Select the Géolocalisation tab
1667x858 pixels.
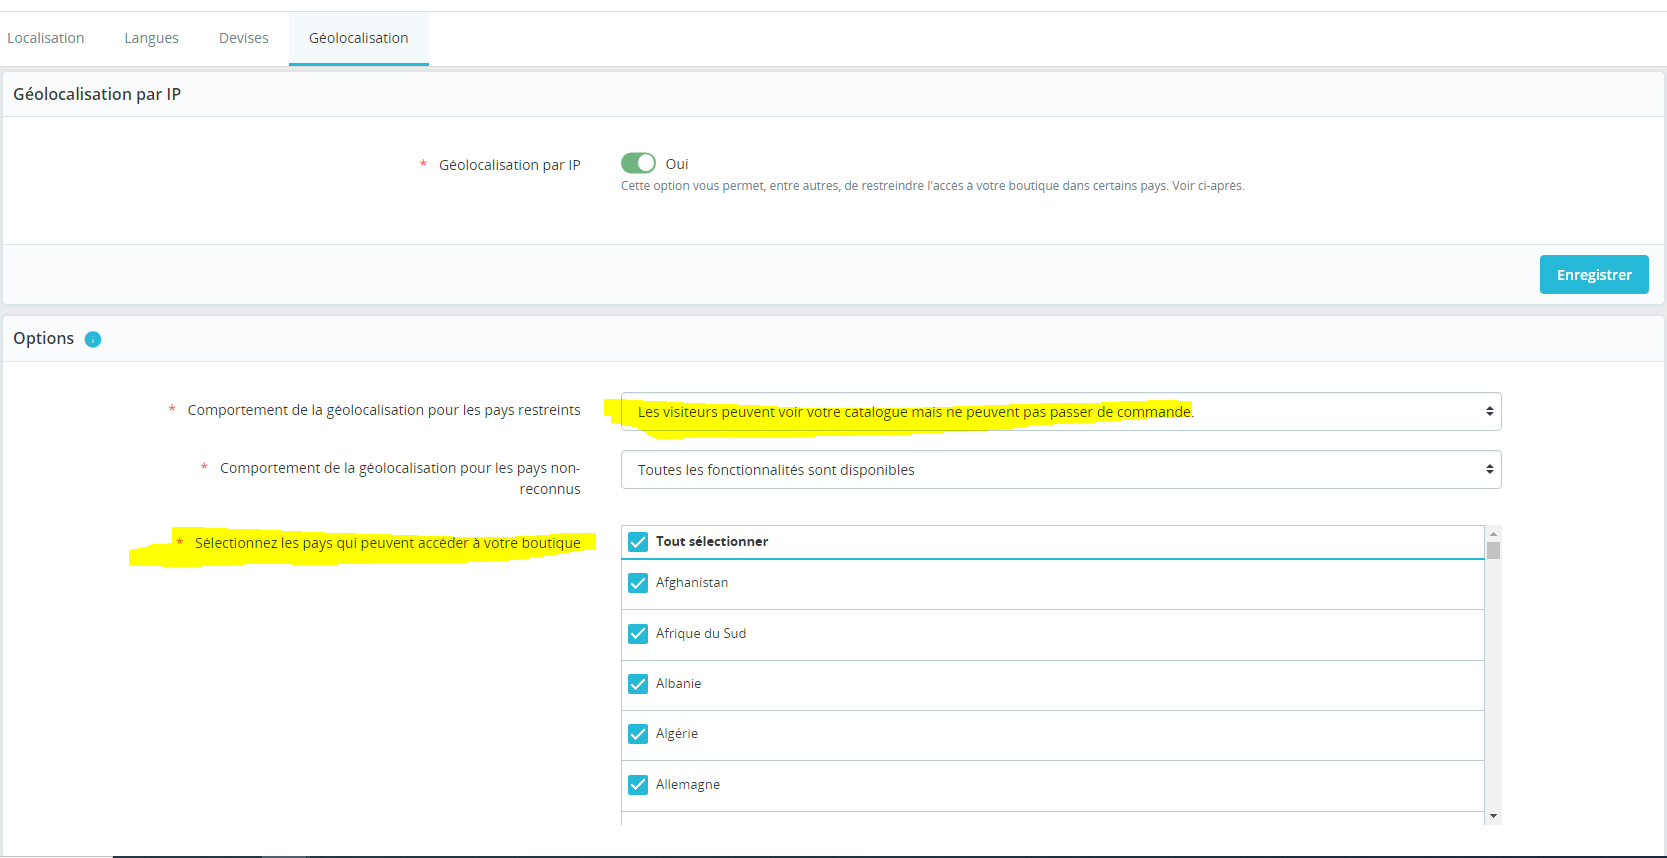(x=359, y=38)
